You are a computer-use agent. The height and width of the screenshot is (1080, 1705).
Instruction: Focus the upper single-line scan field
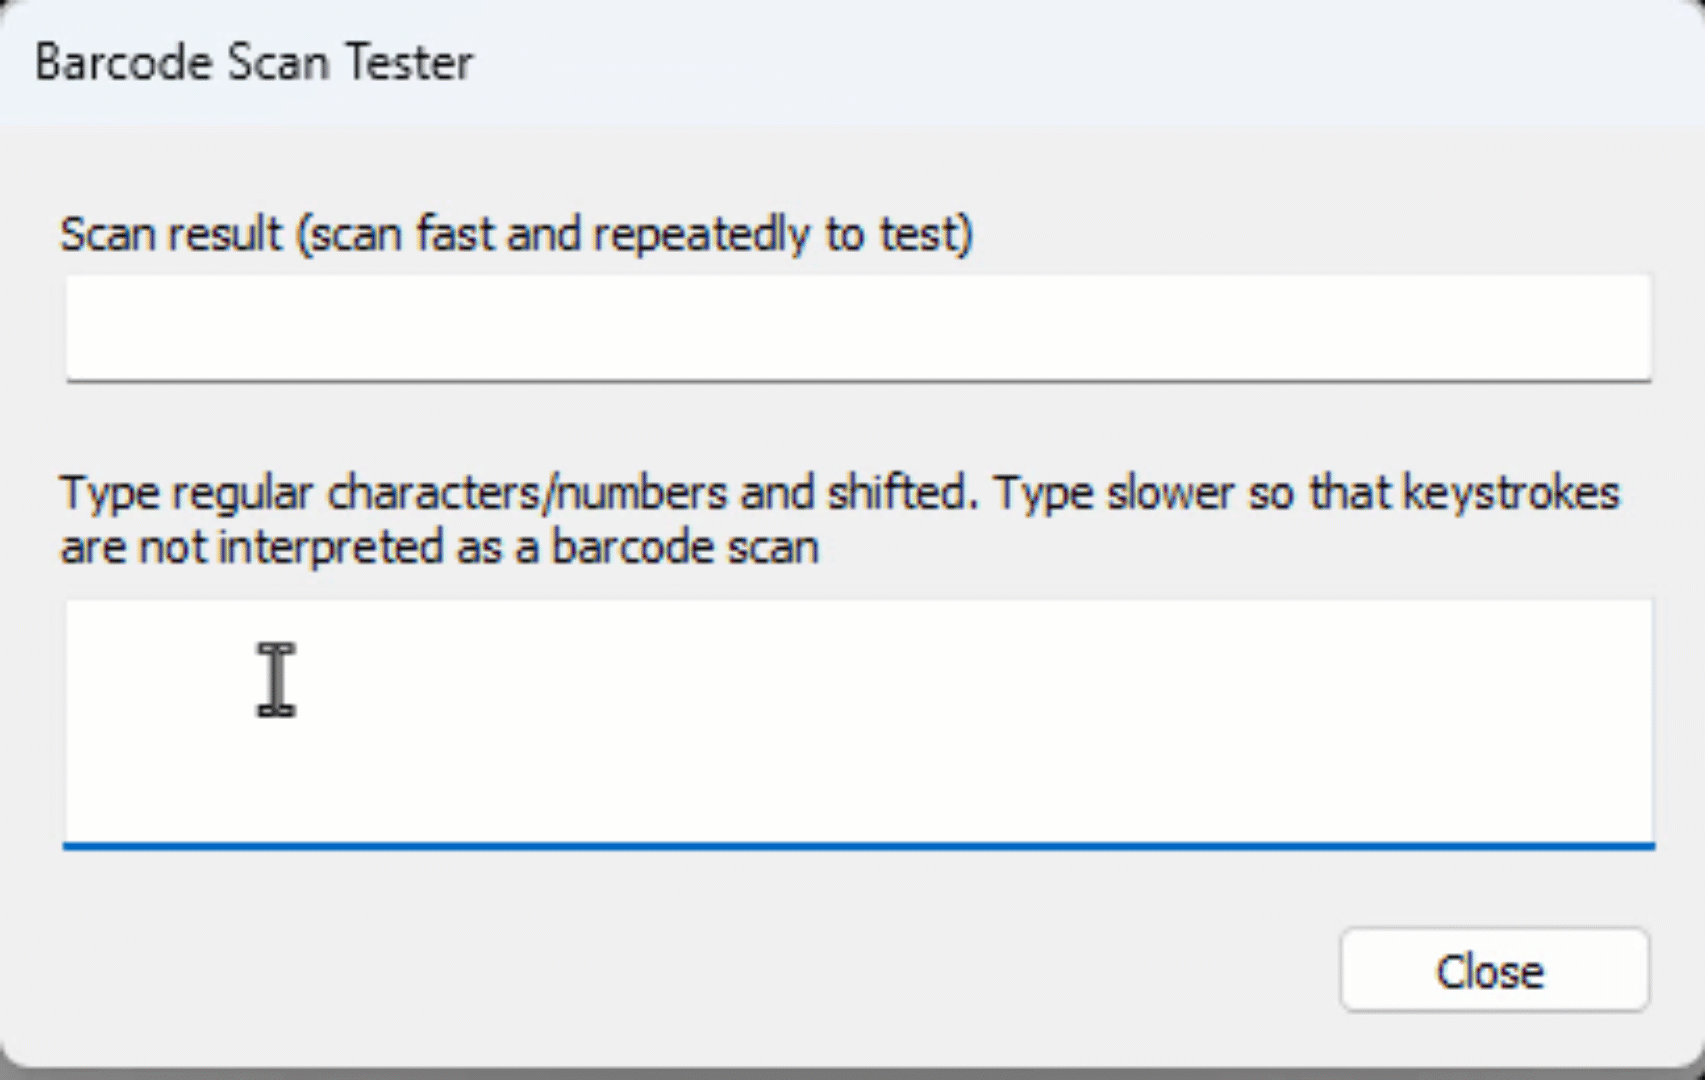pos(858,327)
